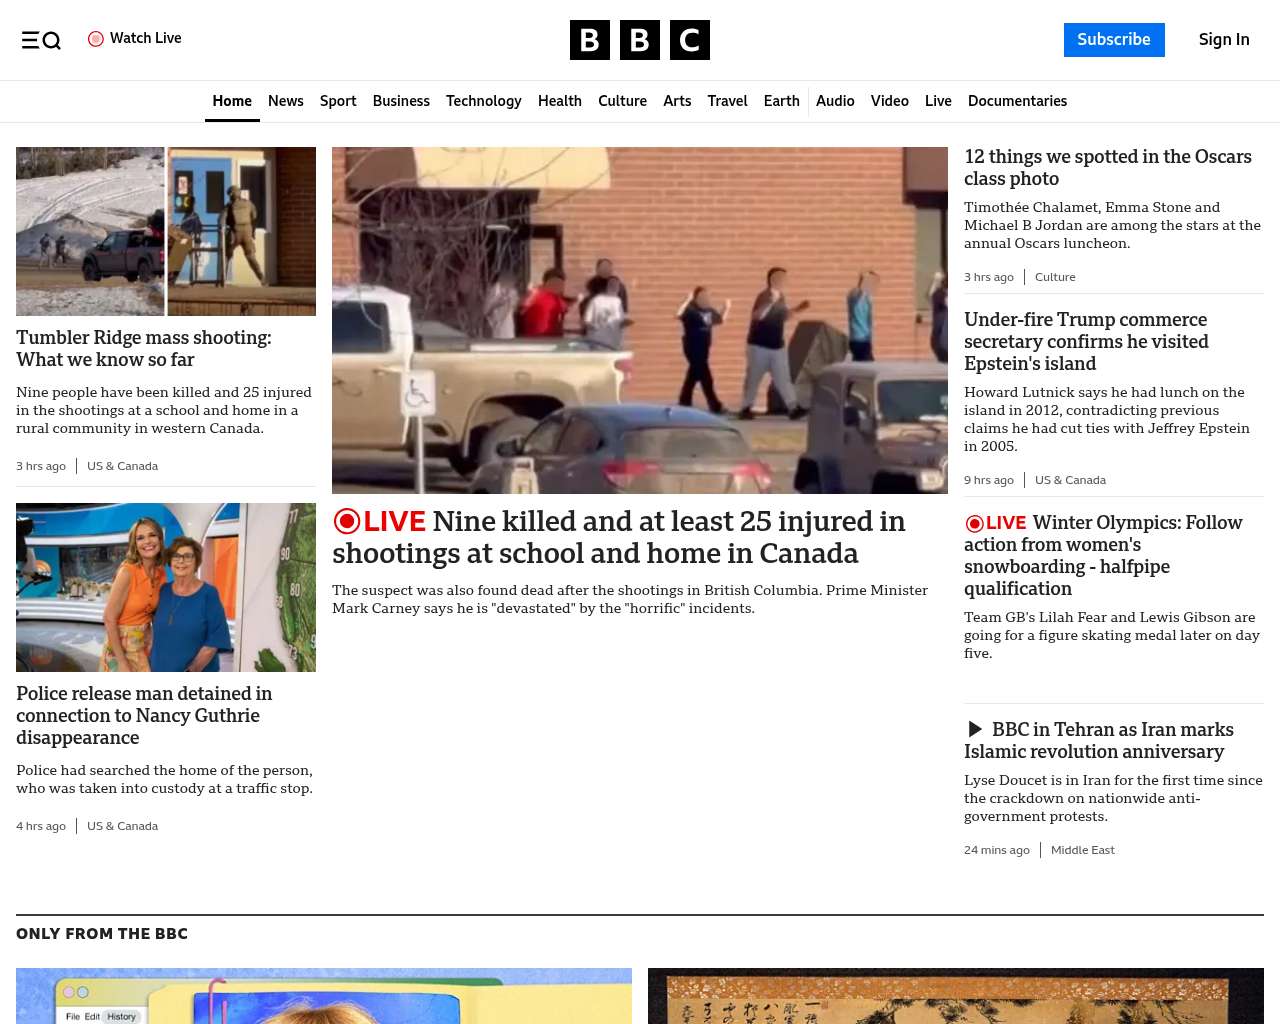Open the Trump commerce secretary Epstein article
This screenshot has width=1280, height=1024.
point(1086,342)
